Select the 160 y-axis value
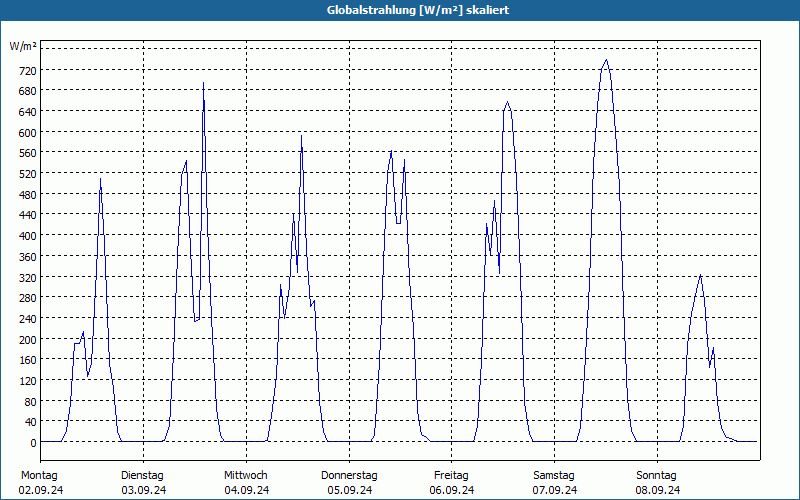 pyautogui.click(x=27, y=360)
